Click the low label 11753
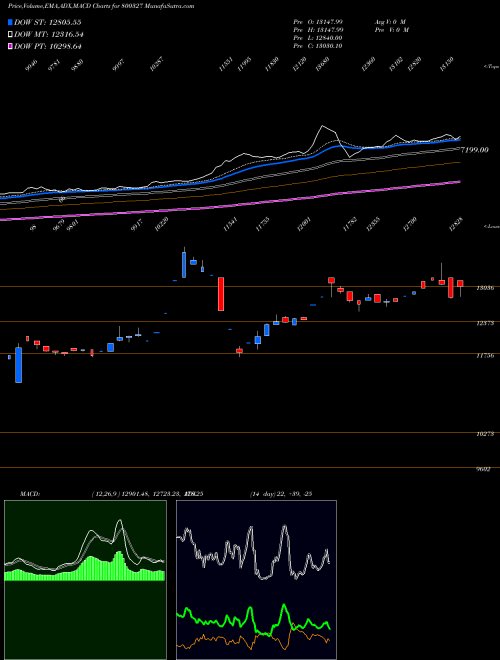This screenshot has height=660, width=500. (x=263, y=224)
